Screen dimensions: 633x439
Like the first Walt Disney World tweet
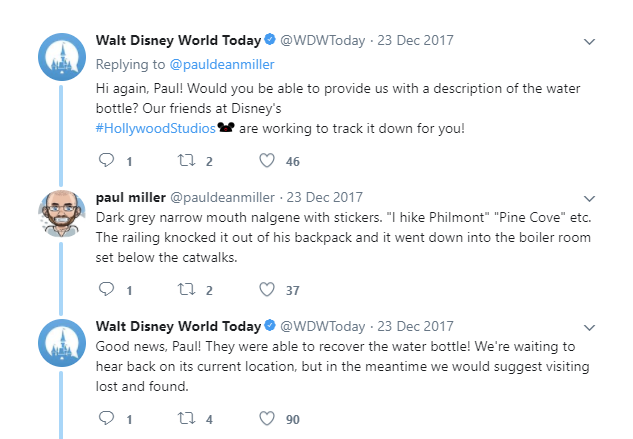pyautogui.click(x=267, y=161)
